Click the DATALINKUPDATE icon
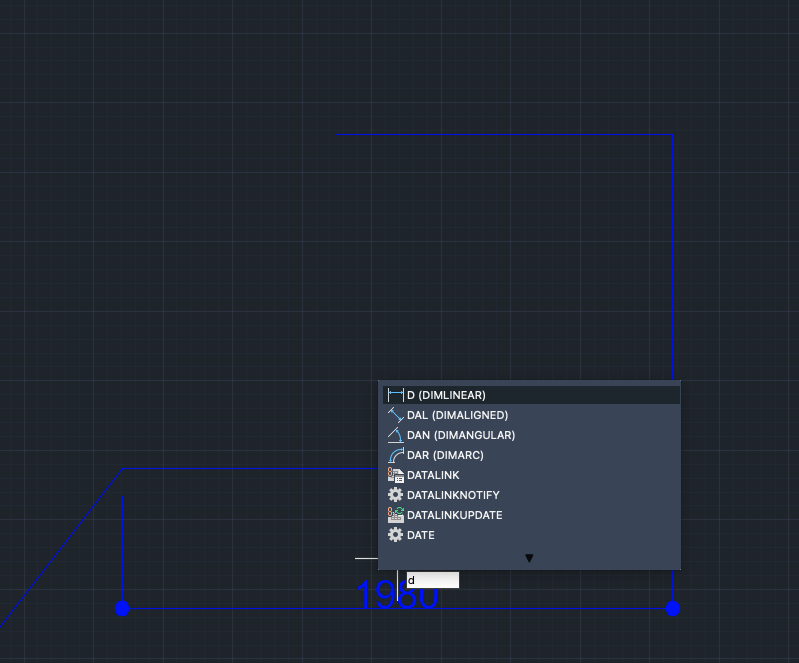799x663 pixels. pyautogui.click(x=395, y=515)
